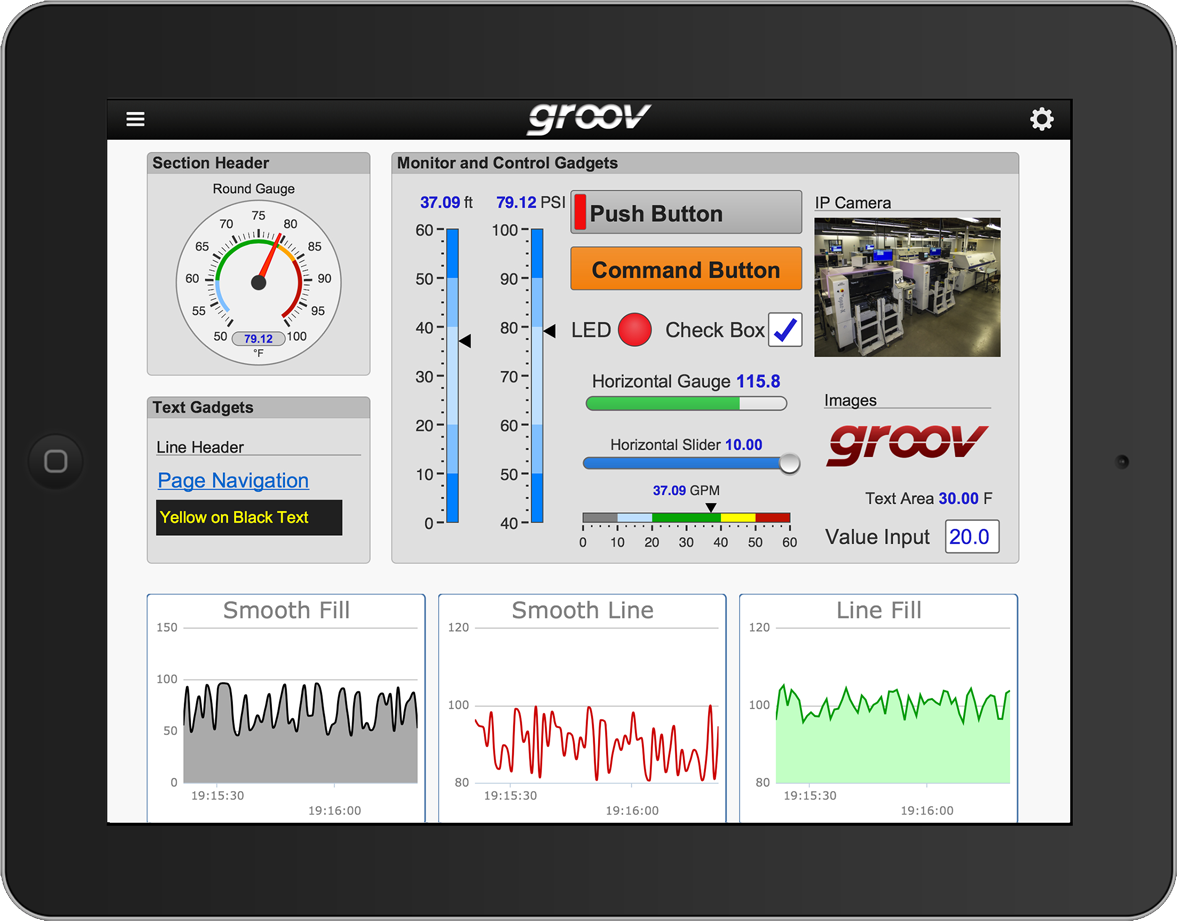
Task: Uncheck the Check Box control
Action: (x=785, y=330)
